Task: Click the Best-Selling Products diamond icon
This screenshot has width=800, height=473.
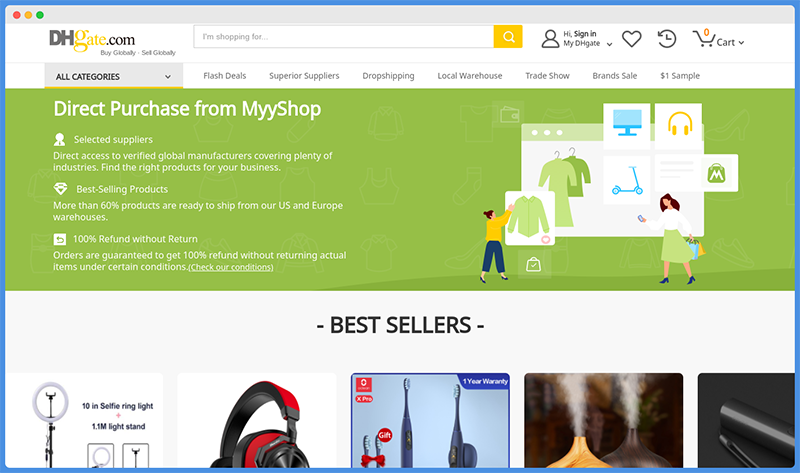Action: pyautogui.click(x=60, y=189)
